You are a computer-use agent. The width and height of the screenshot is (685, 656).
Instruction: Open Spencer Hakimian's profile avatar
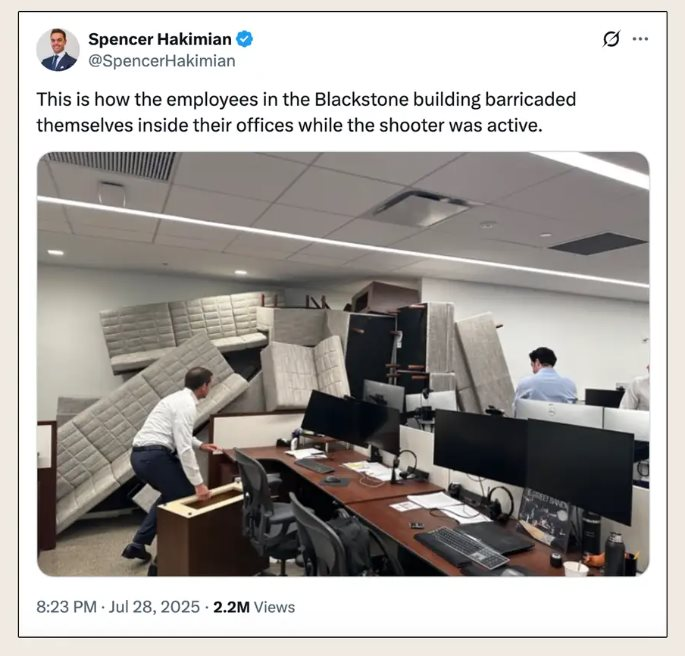[x=58, y=50]
